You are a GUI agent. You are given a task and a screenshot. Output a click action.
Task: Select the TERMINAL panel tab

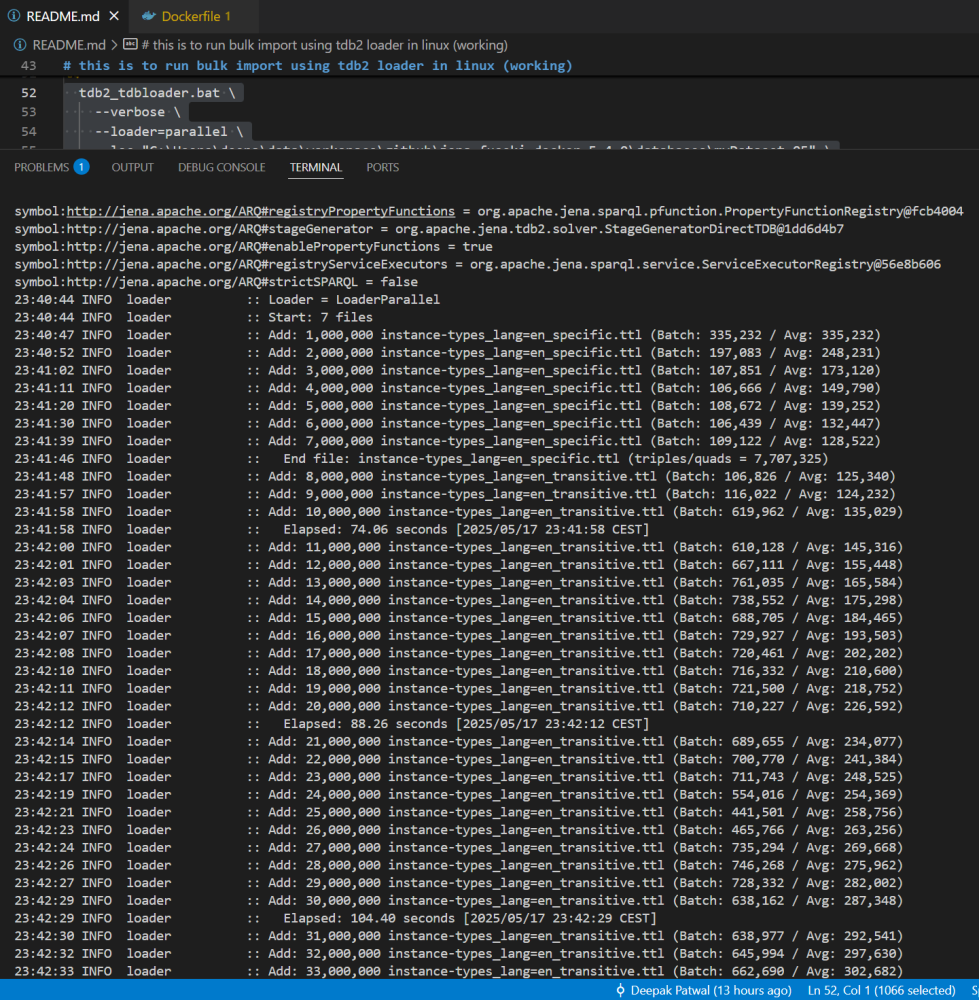[x=315, y=167]
